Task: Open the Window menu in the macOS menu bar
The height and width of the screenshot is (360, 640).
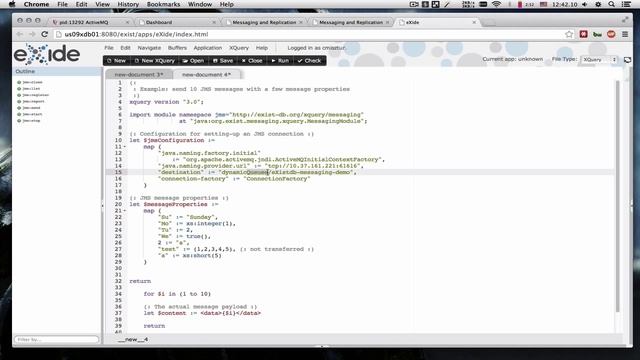Action: click(x=200, y=4)
